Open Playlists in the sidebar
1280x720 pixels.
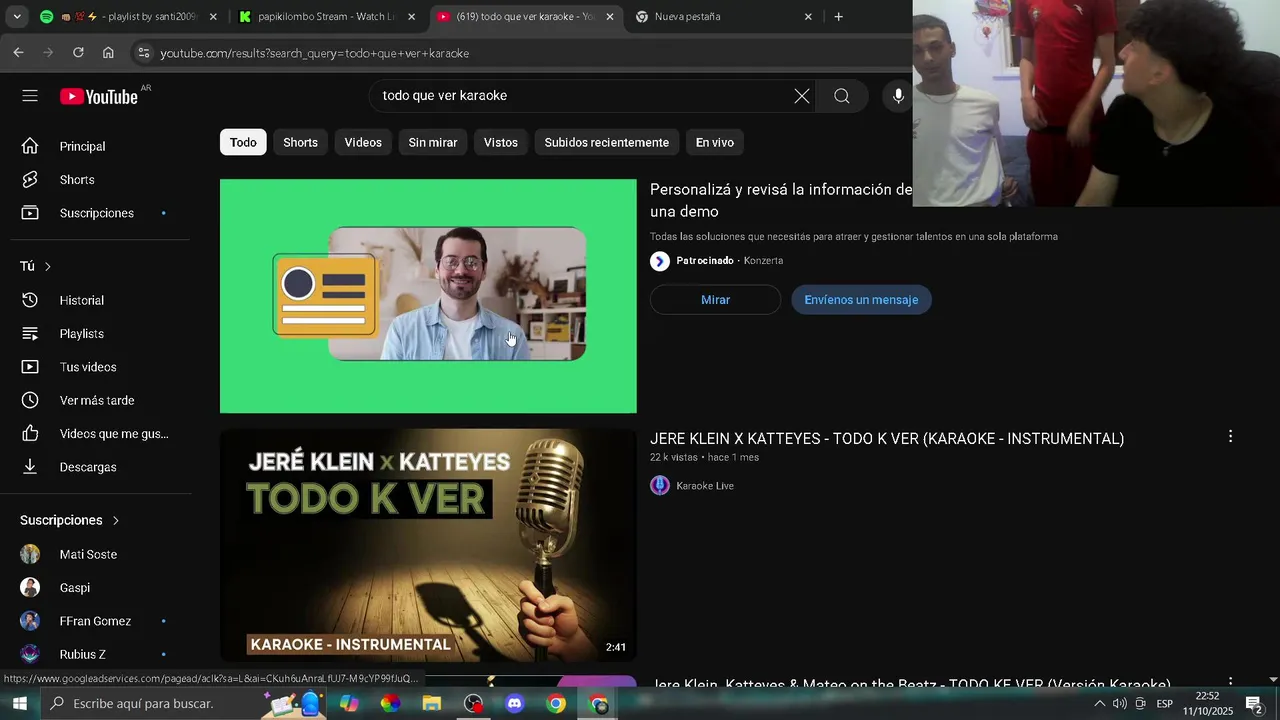pos(100,334)
